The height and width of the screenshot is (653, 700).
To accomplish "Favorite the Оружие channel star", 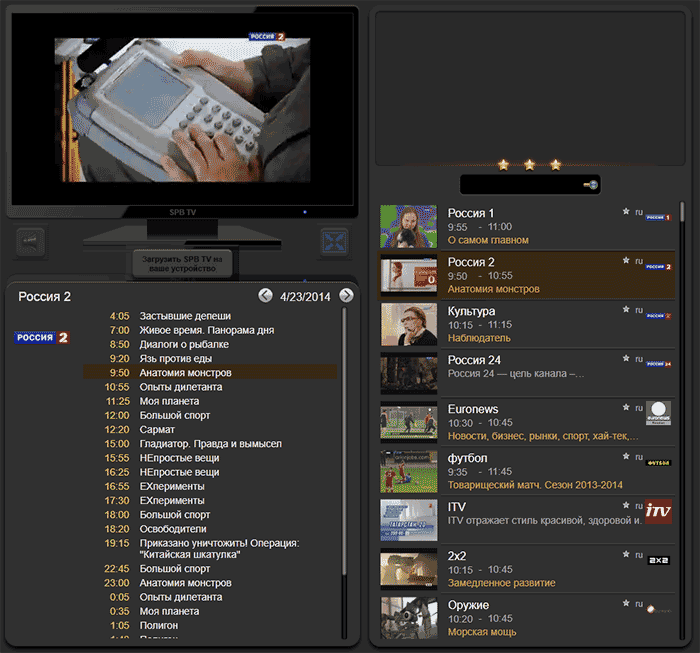I will [x=626, y=603].
